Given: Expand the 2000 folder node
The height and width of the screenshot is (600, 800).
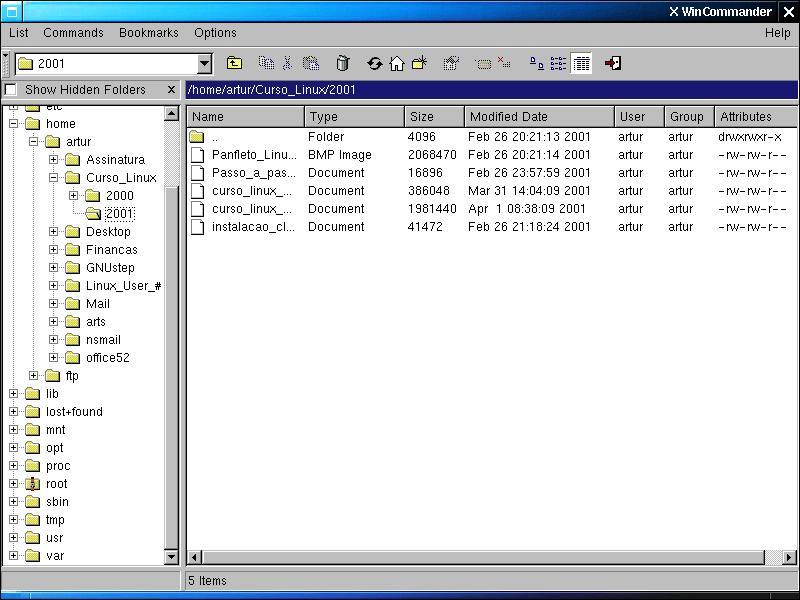Looking at the screenshot, I should click(73, 195).
